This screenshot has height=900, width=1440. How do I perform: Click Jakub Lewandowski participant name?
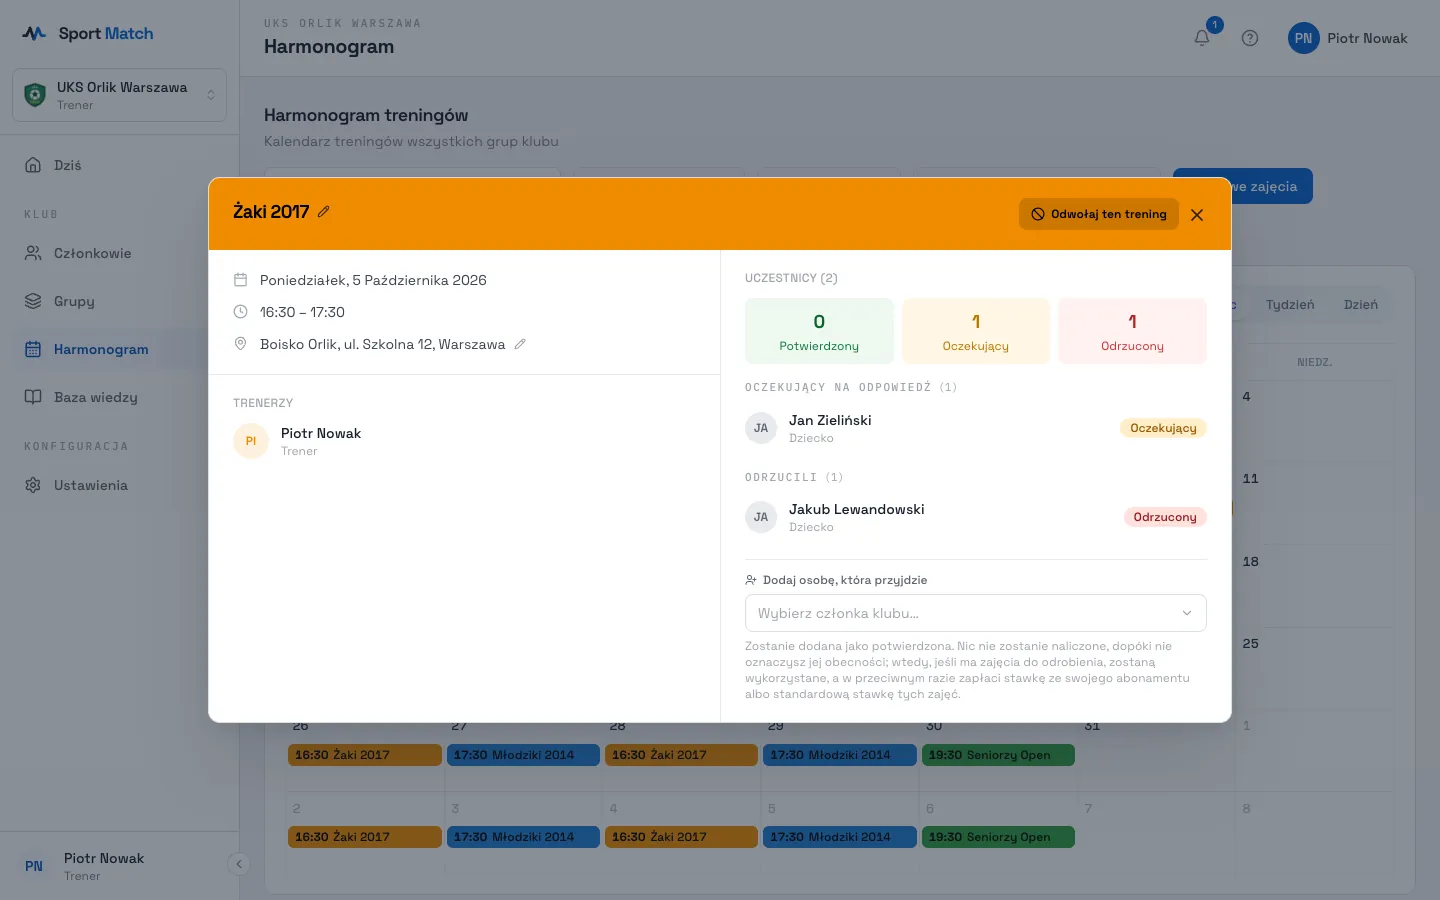[x=857, y=509]
